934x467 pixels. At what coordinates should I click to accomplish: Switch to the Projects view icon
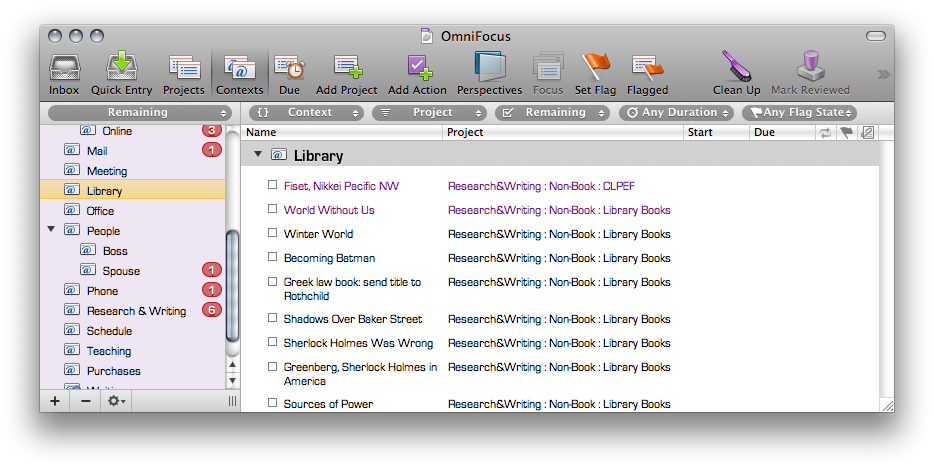(x=183, y=67)
